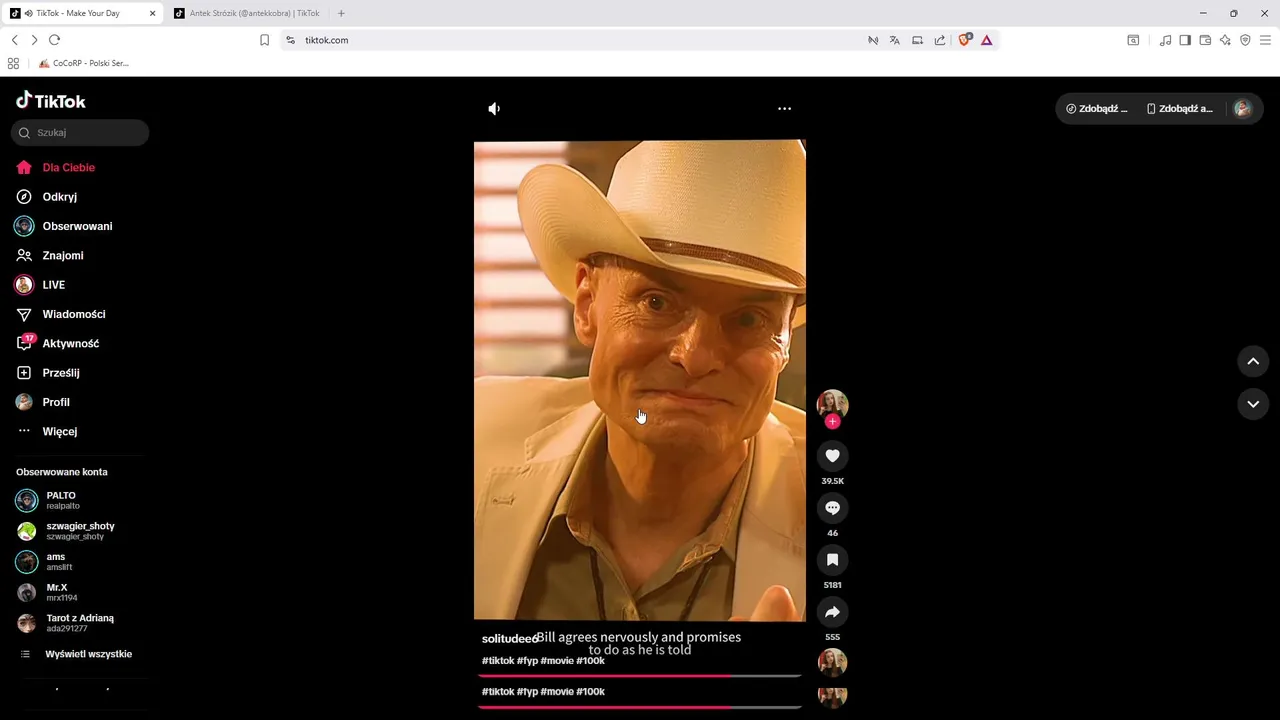Image resolution: width=1280 pixels, height=720 pixels.
Task: Click Prześlij to upload a video
Action: [47, 372]
